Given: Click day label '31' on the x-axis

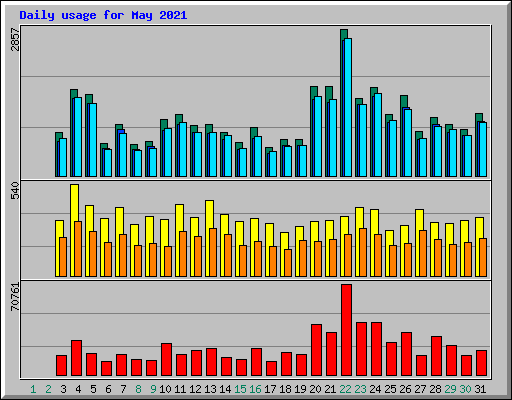Looking at the screenshot, I should [x=480, y=389].
